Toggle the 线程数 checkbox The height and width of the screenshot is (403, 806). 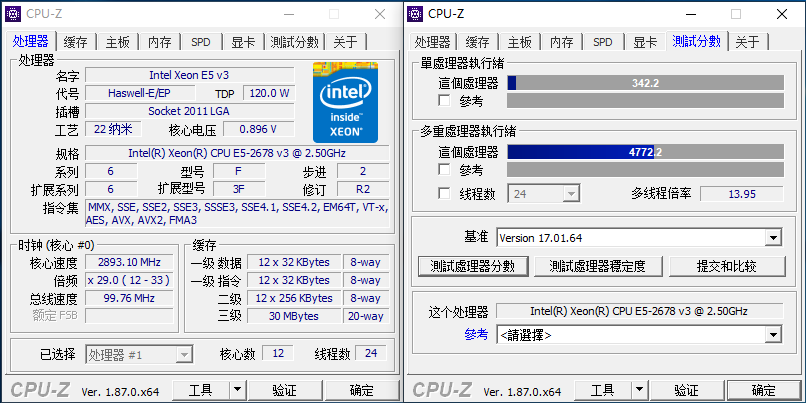pos(445,194)
